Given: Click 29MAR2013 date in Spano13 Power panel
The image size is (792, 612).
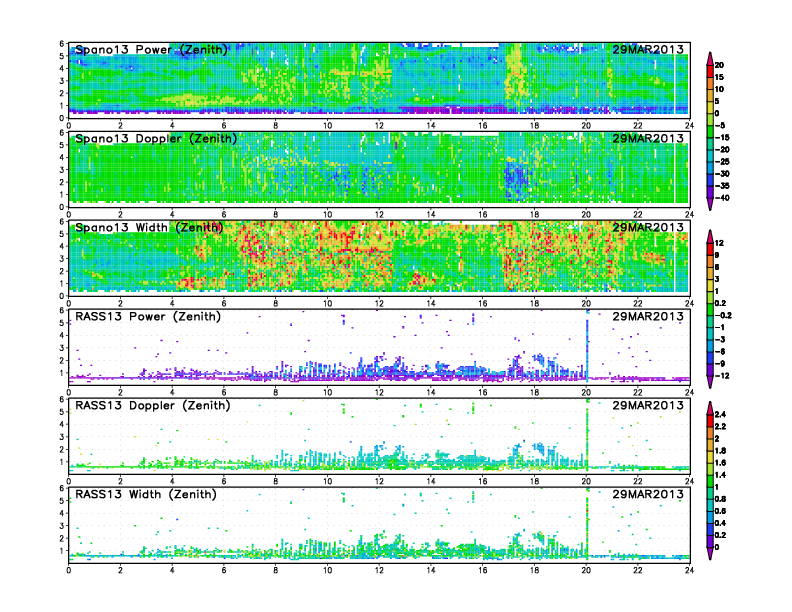Looking at the screenshot, I should (x=648, y=49).
